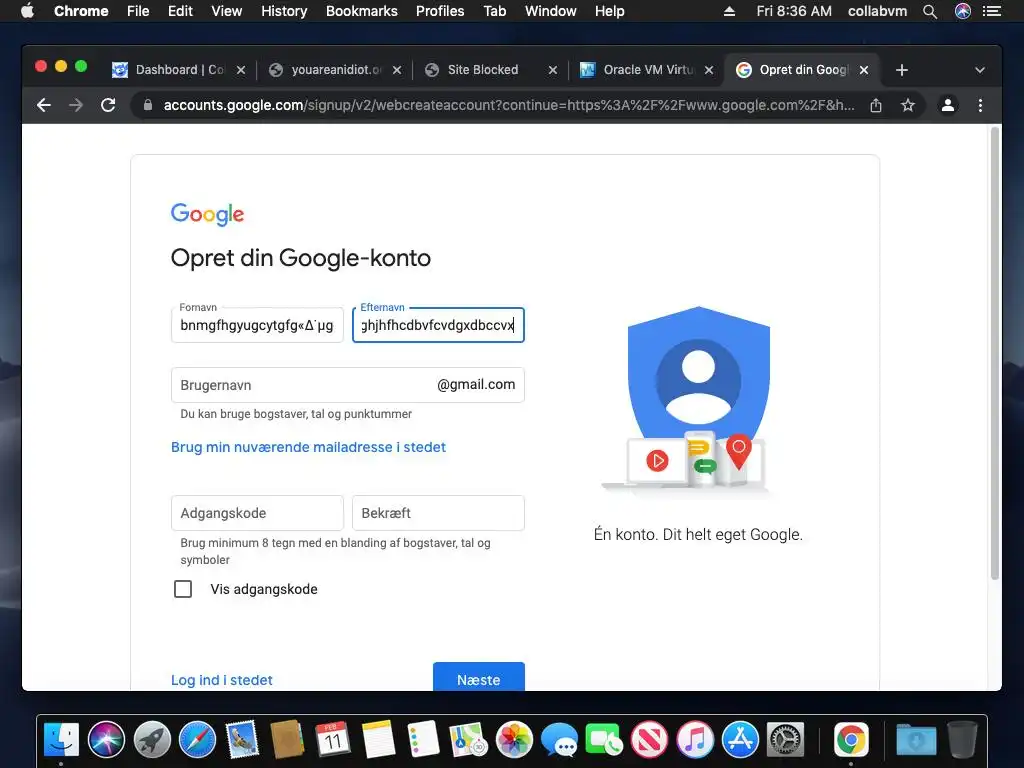Open Chrome's three-dot menu
The width and height of the screenshot is (1024, 768).
tap(980, 105)
